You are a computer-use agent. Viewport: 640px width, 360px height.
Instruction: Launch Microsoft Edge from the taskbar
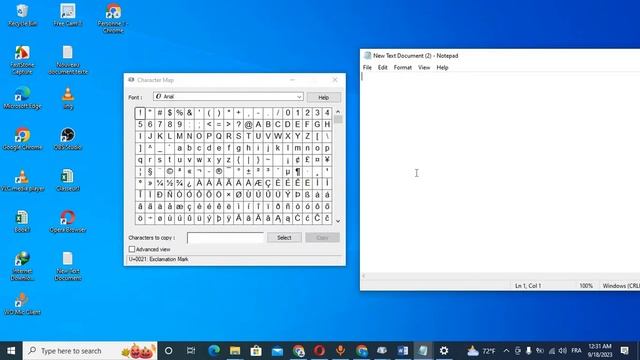click(x=214, y=351)
